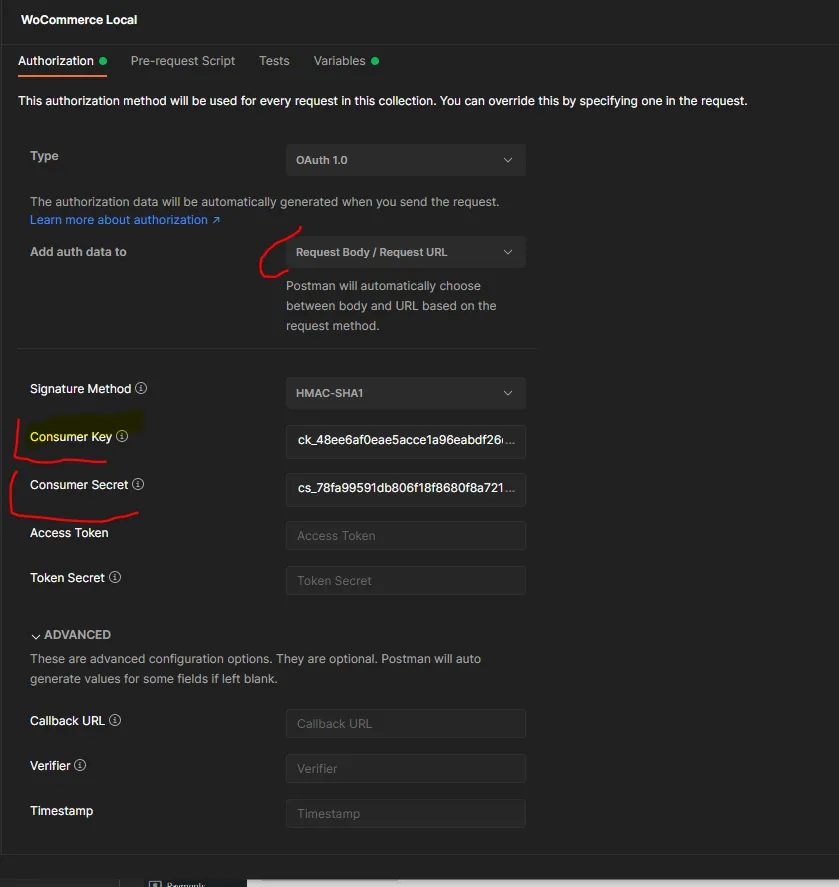Click the Timestamp input field

406,813
